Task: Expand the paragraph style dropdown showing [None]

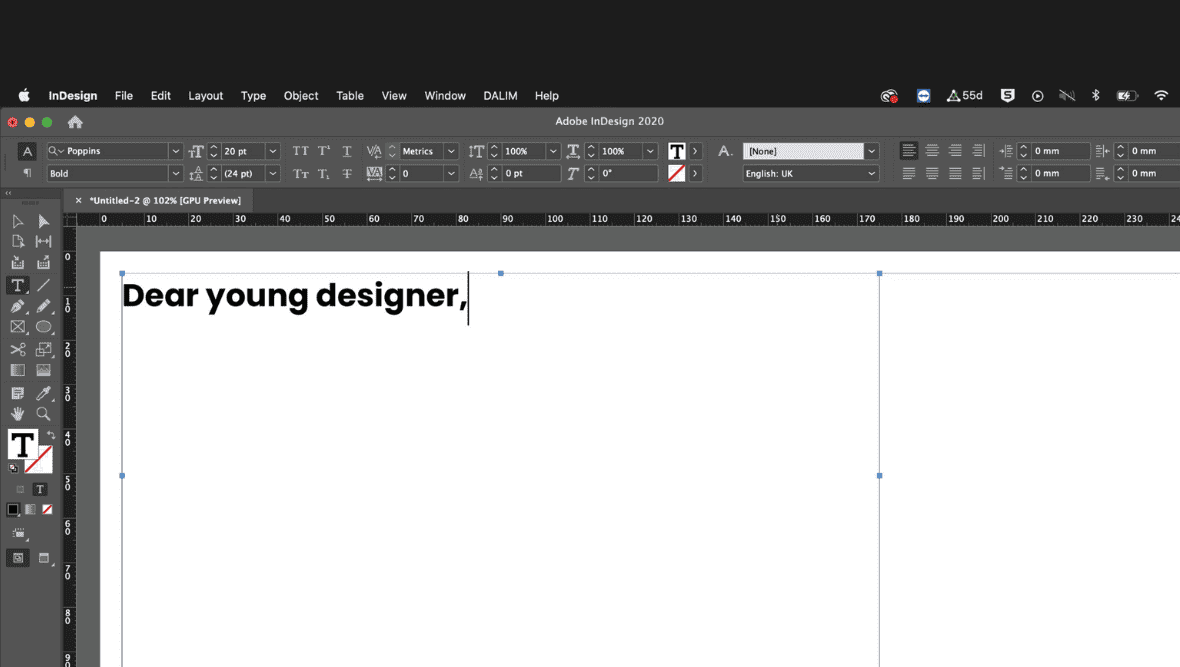Action: coord(869,150)
